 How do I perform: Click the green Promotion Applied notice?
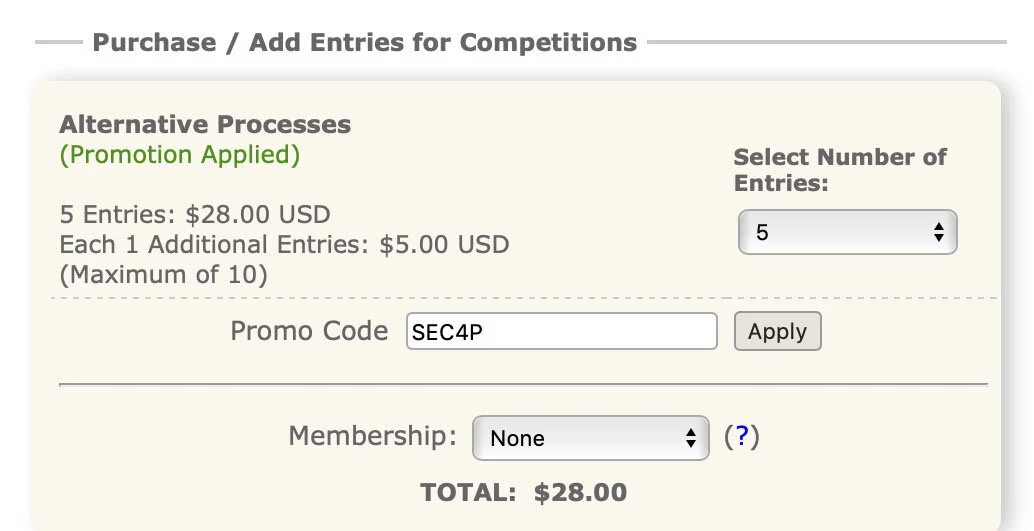[179, 155]
